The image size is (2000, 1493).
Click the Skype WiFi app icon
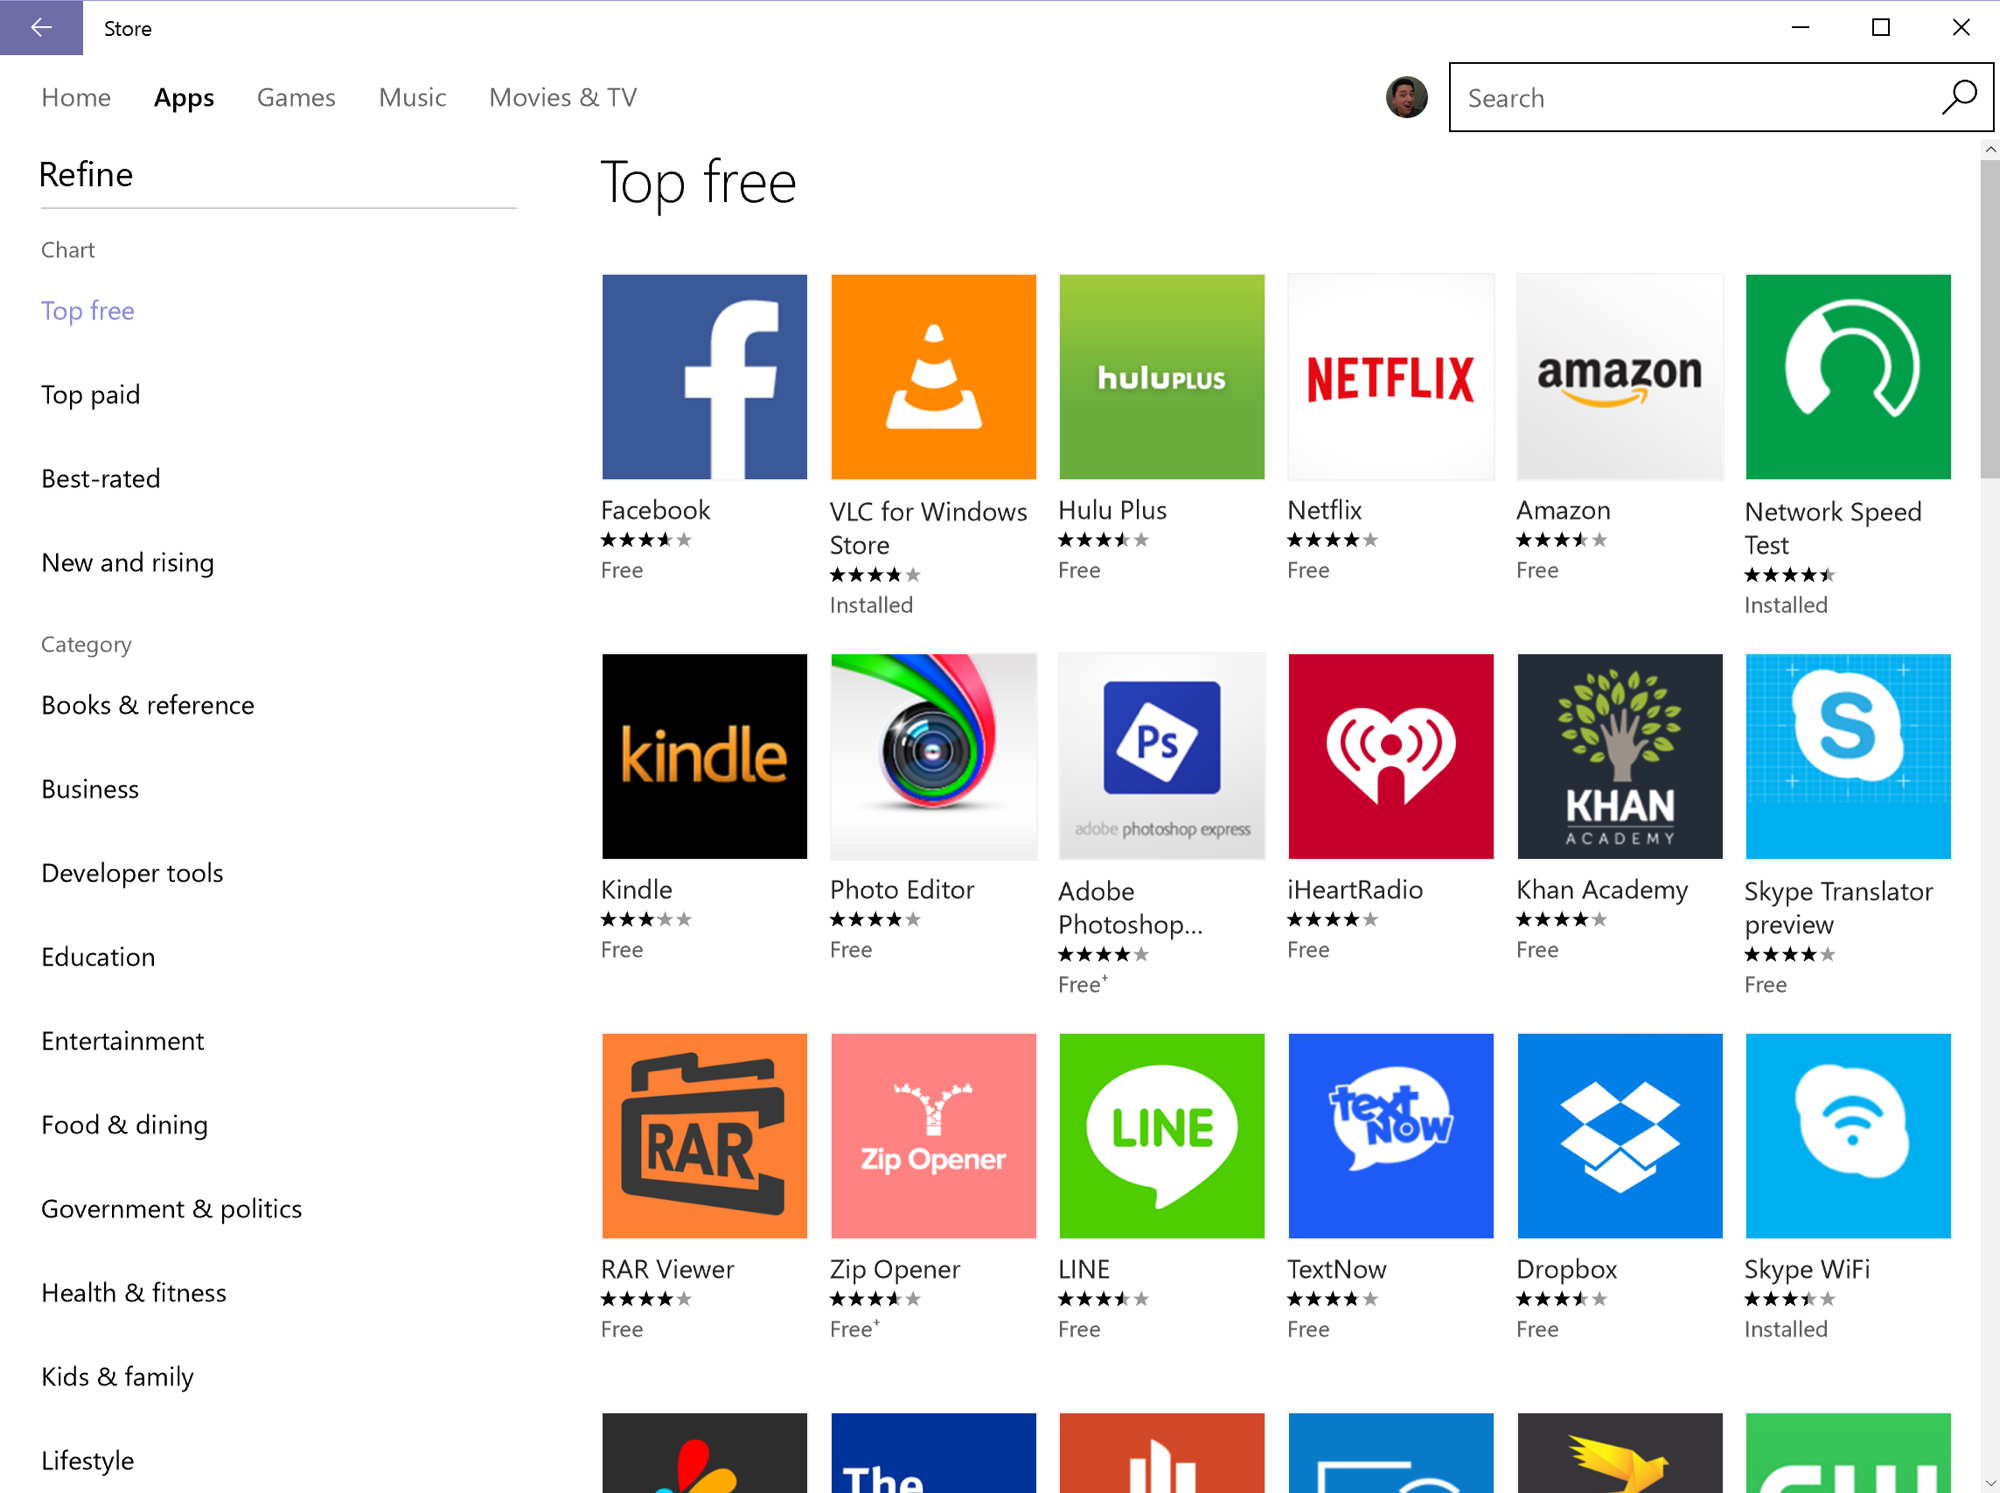(1848, 1136)
